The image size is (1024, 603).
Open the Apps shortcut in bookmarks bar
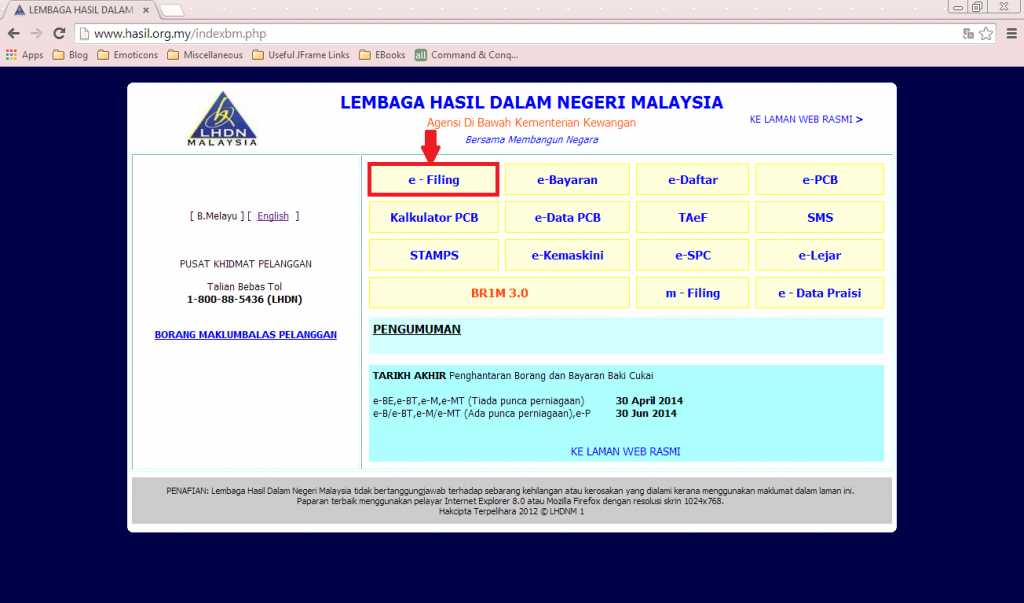(25, 55)
